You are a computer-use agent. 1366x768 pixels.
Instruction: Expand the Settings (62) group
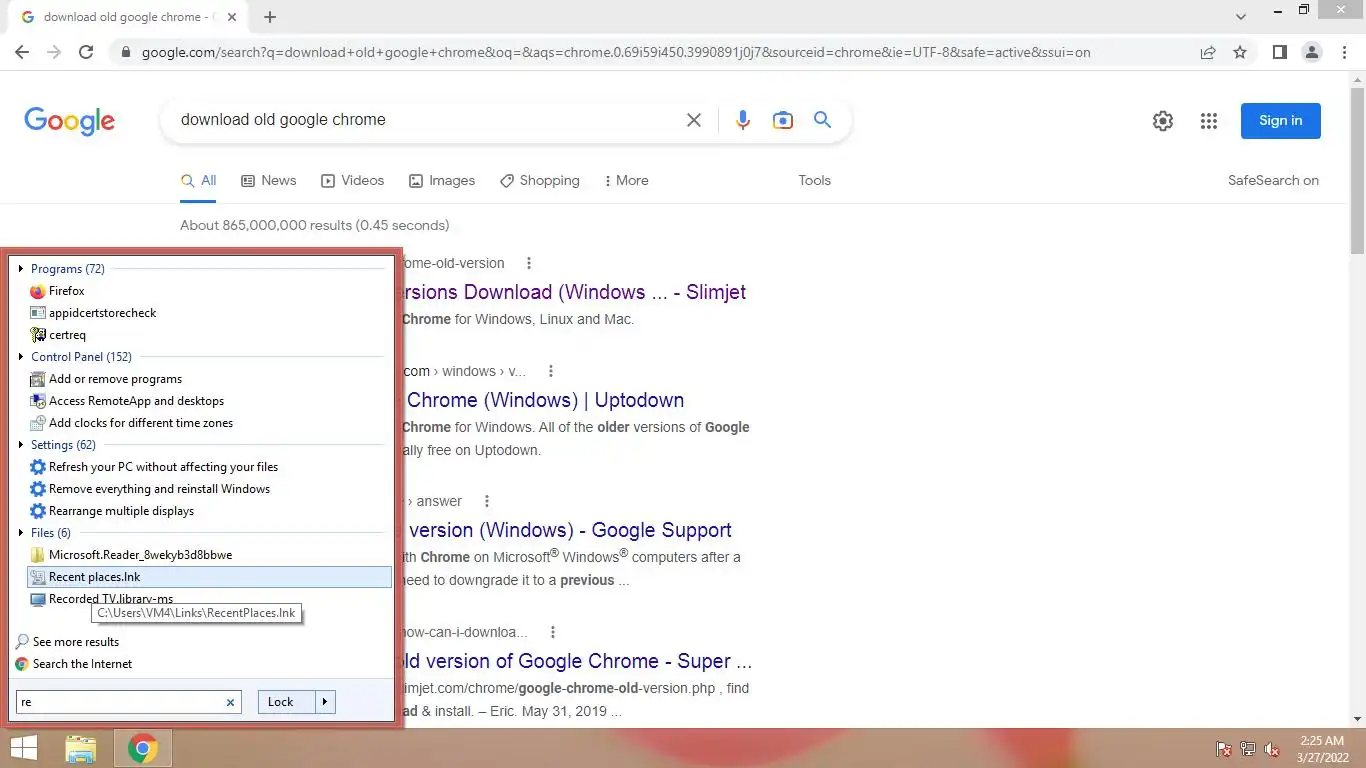click(x=21, y=445)
